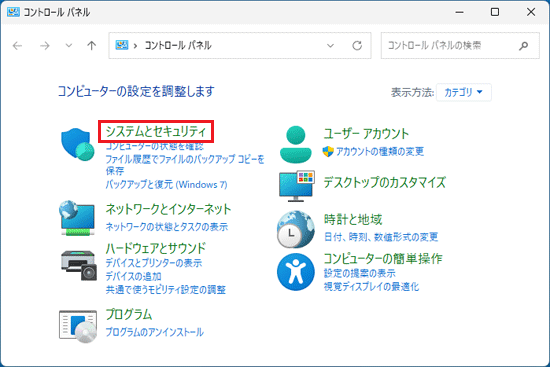Open ネットワークとインターネット category link

168,209
